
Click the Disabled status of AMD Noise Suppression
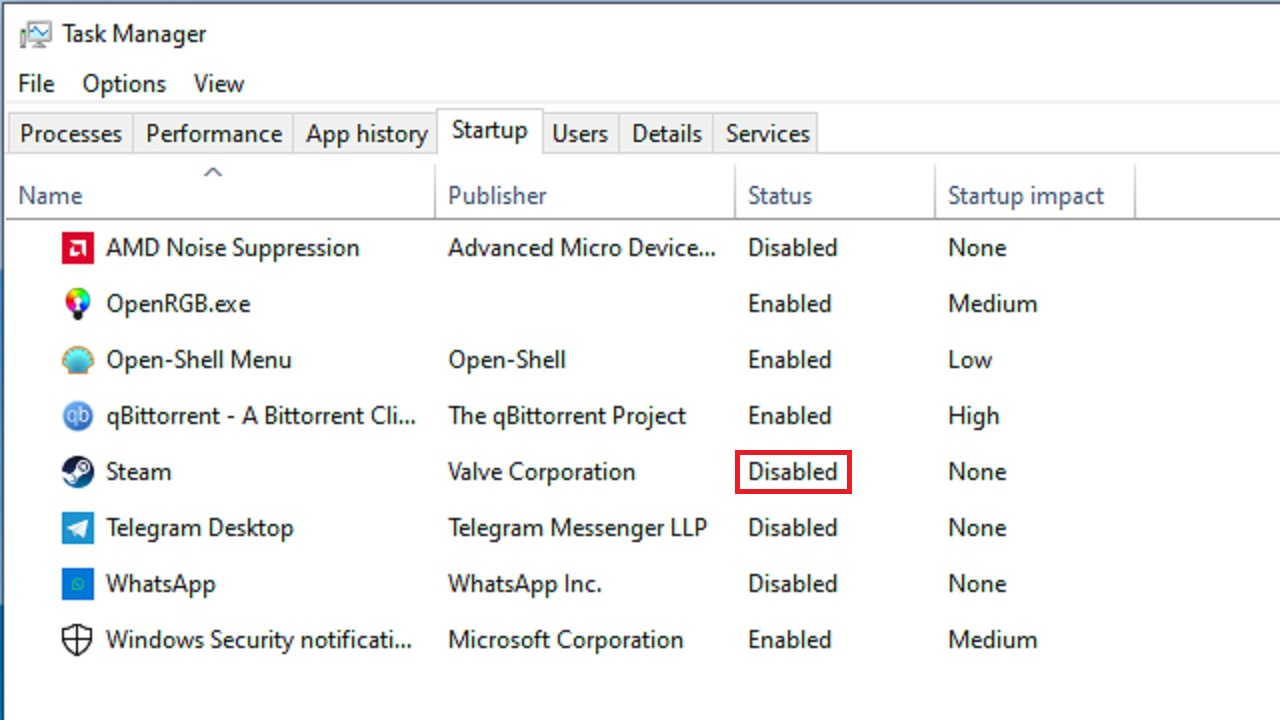pyautogui.click(x=793, y=248)
